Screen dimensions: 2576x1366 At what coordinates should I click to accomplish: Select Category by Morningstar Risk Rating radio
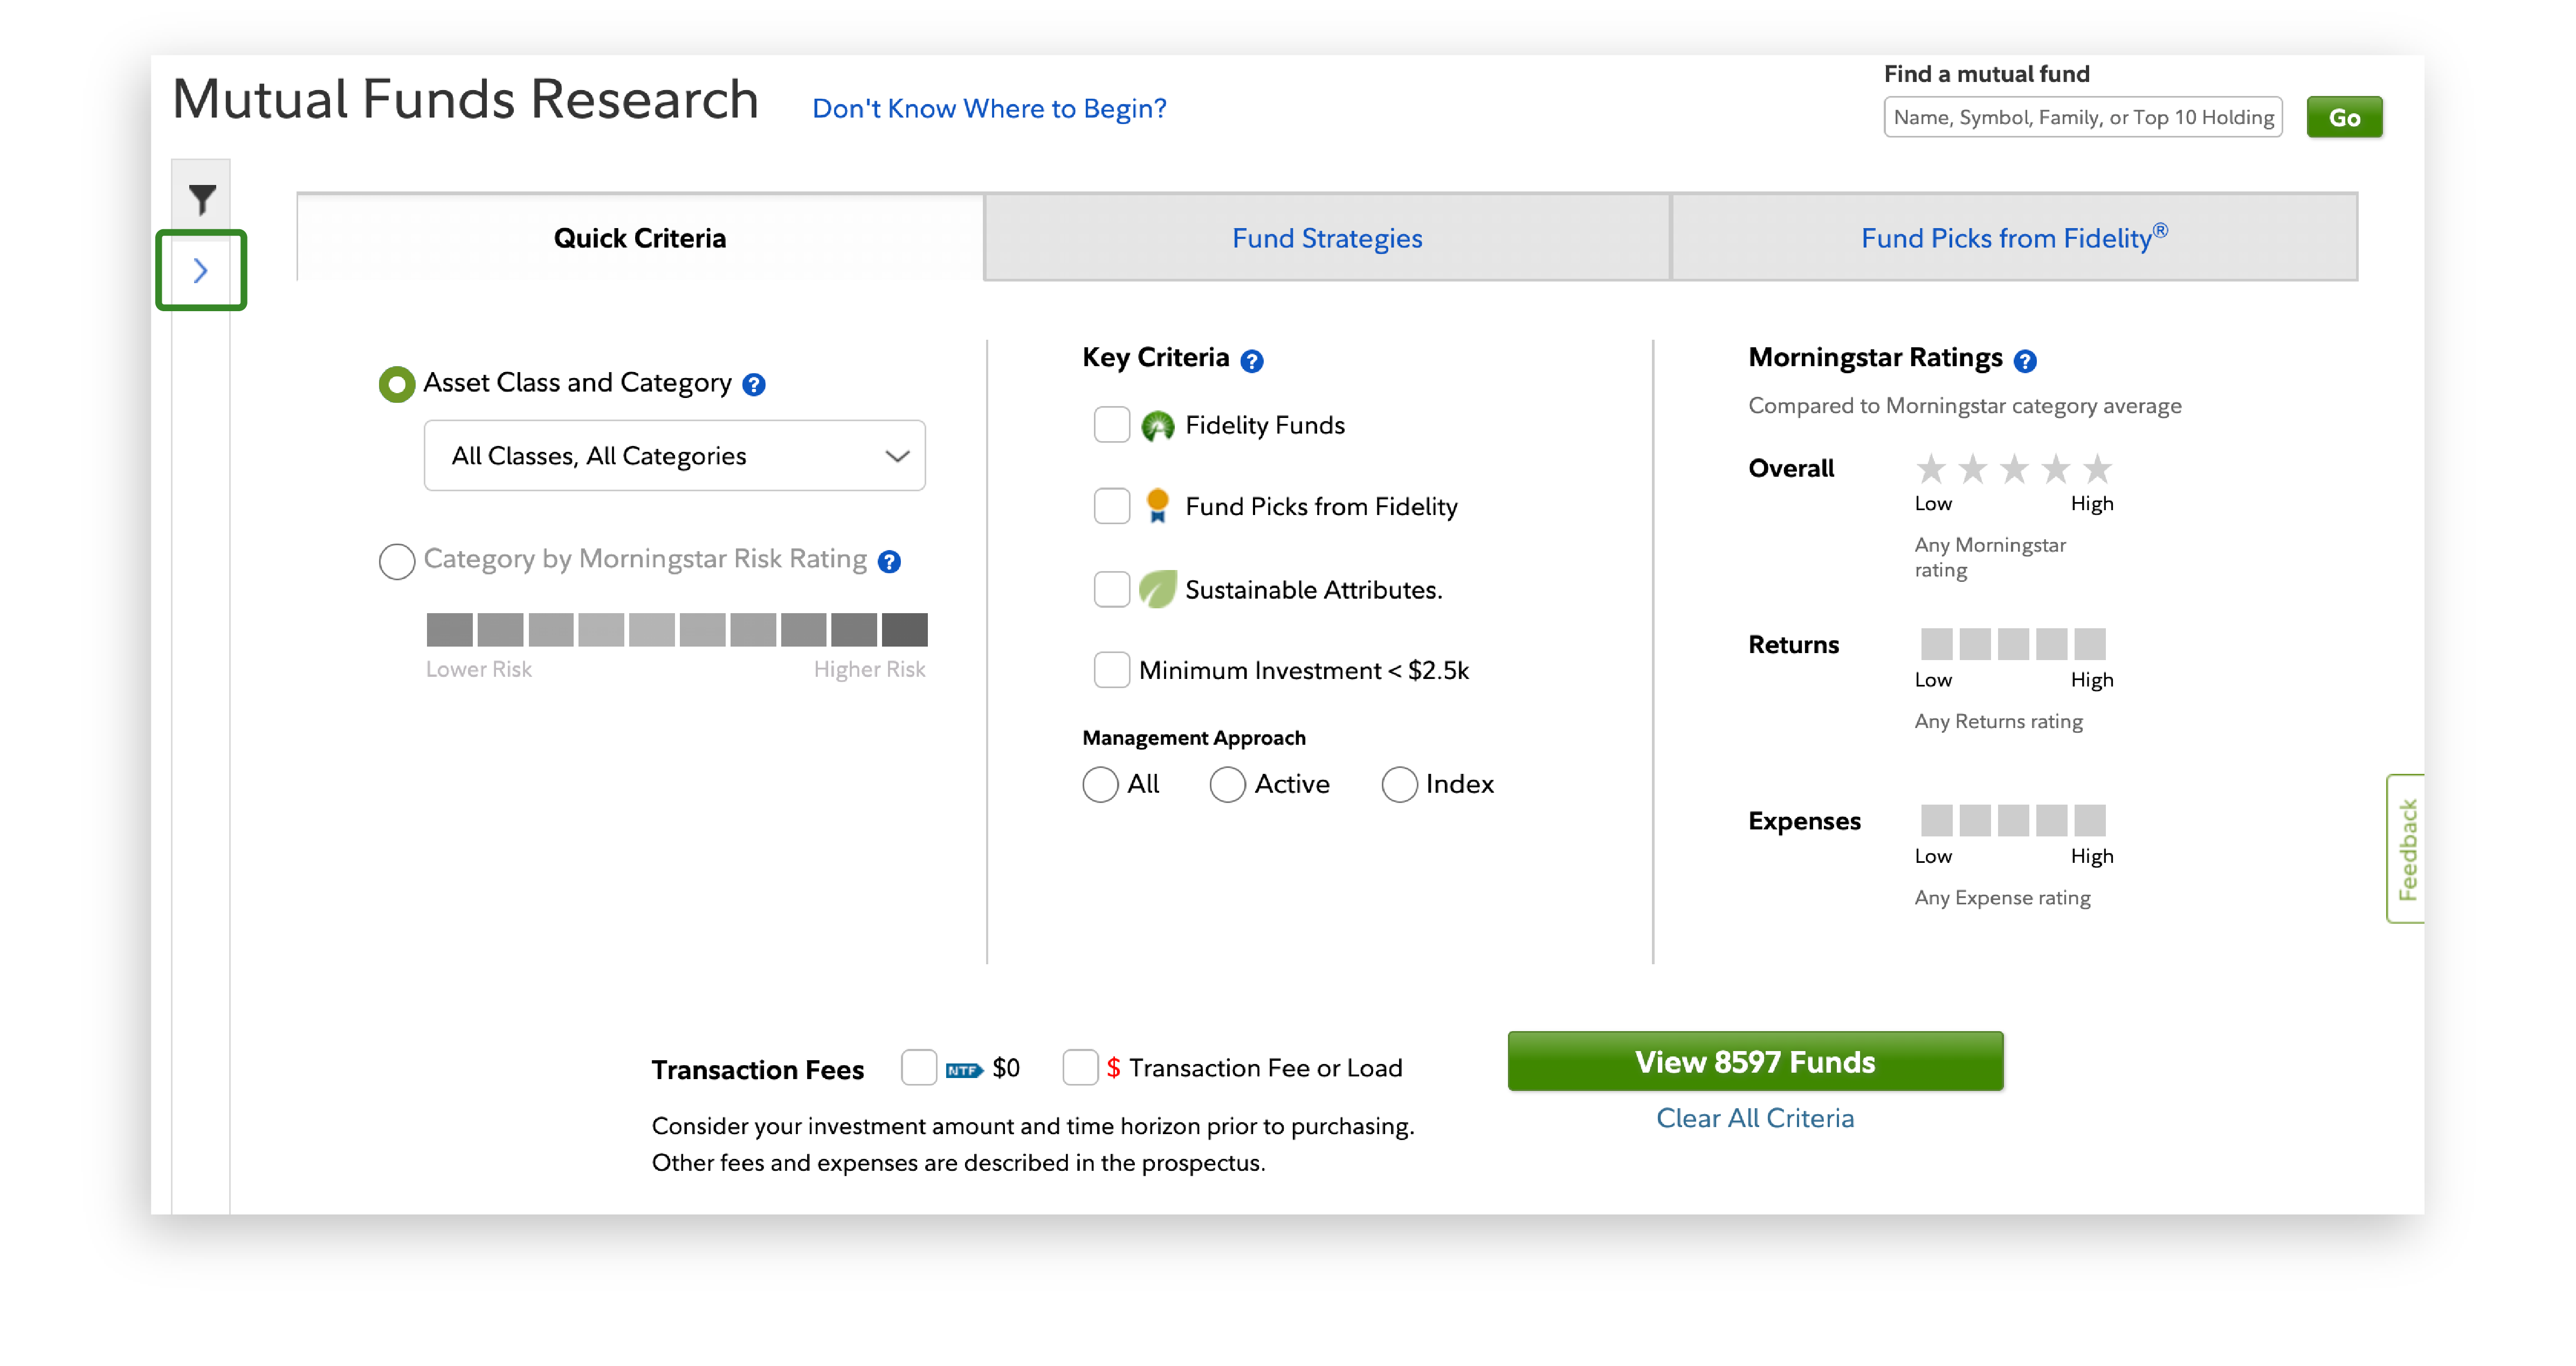(x=396, y=561)
